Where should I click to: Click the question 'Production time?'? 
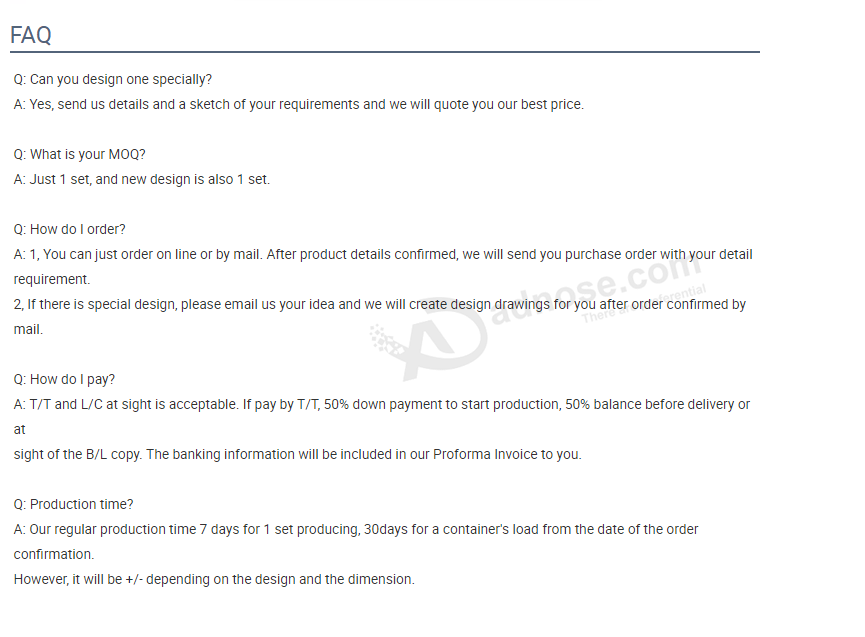point(73,504)
